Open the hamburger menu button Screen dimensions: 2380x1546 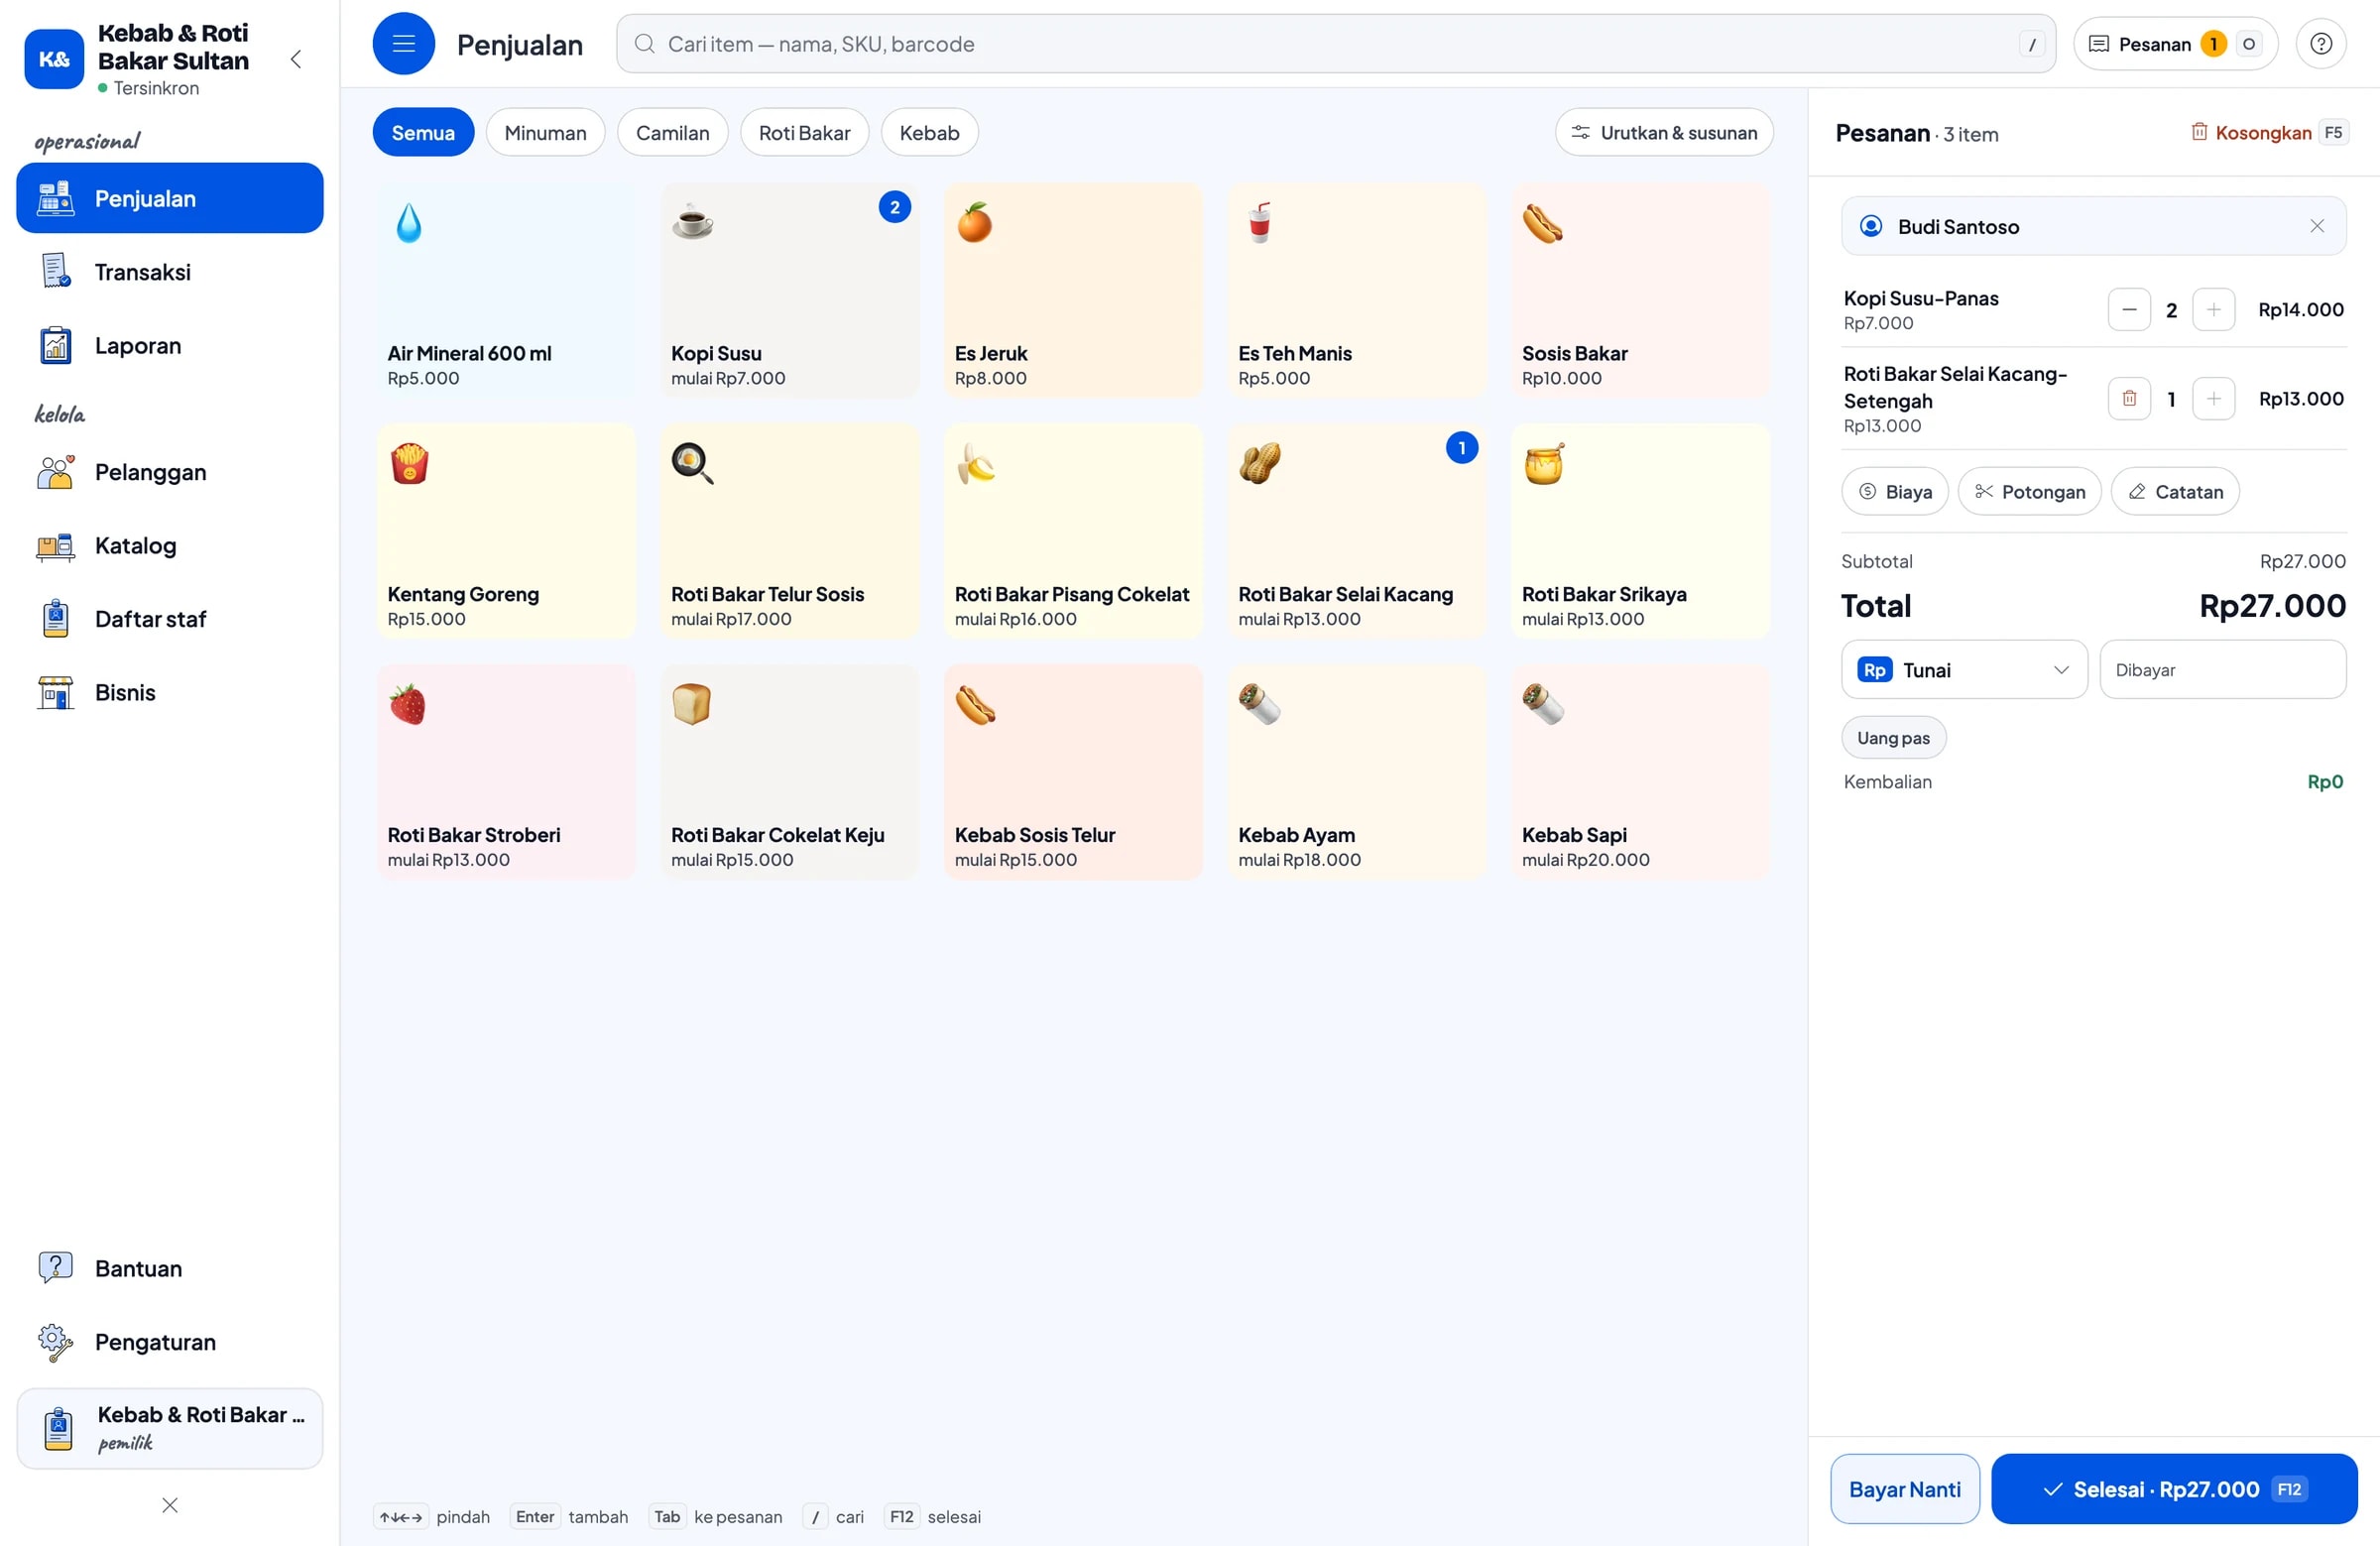pos(403,44)
